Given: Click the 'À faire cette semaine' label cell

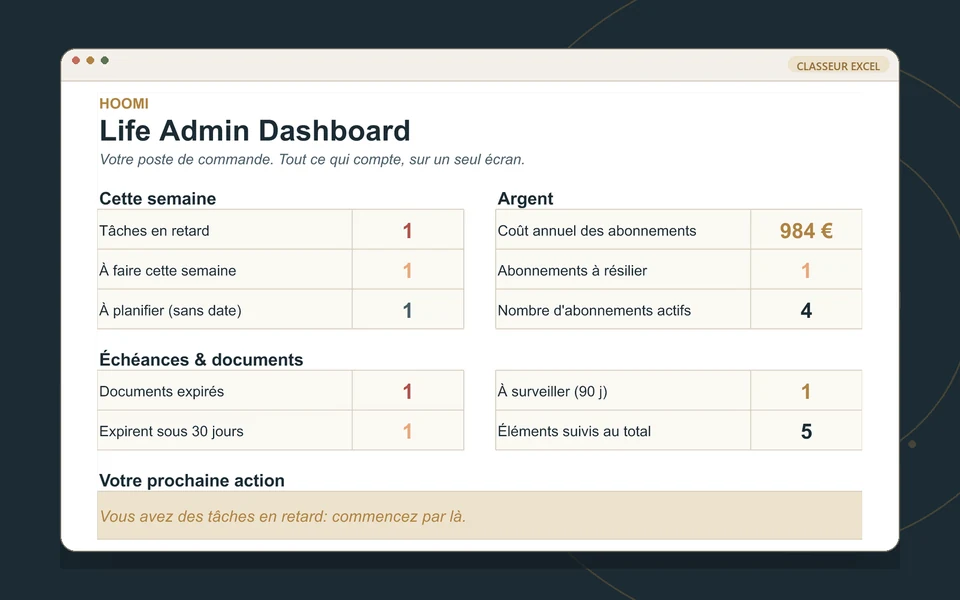Looking at the screenshot, I should [x=225, y=269].
